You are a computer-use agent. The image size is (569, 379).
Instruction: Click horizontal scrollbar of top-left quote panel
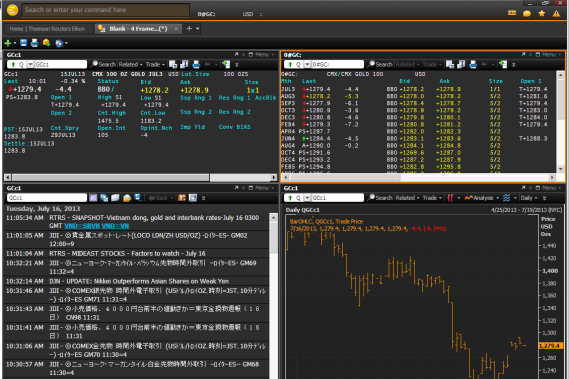(x=140, y=178)
